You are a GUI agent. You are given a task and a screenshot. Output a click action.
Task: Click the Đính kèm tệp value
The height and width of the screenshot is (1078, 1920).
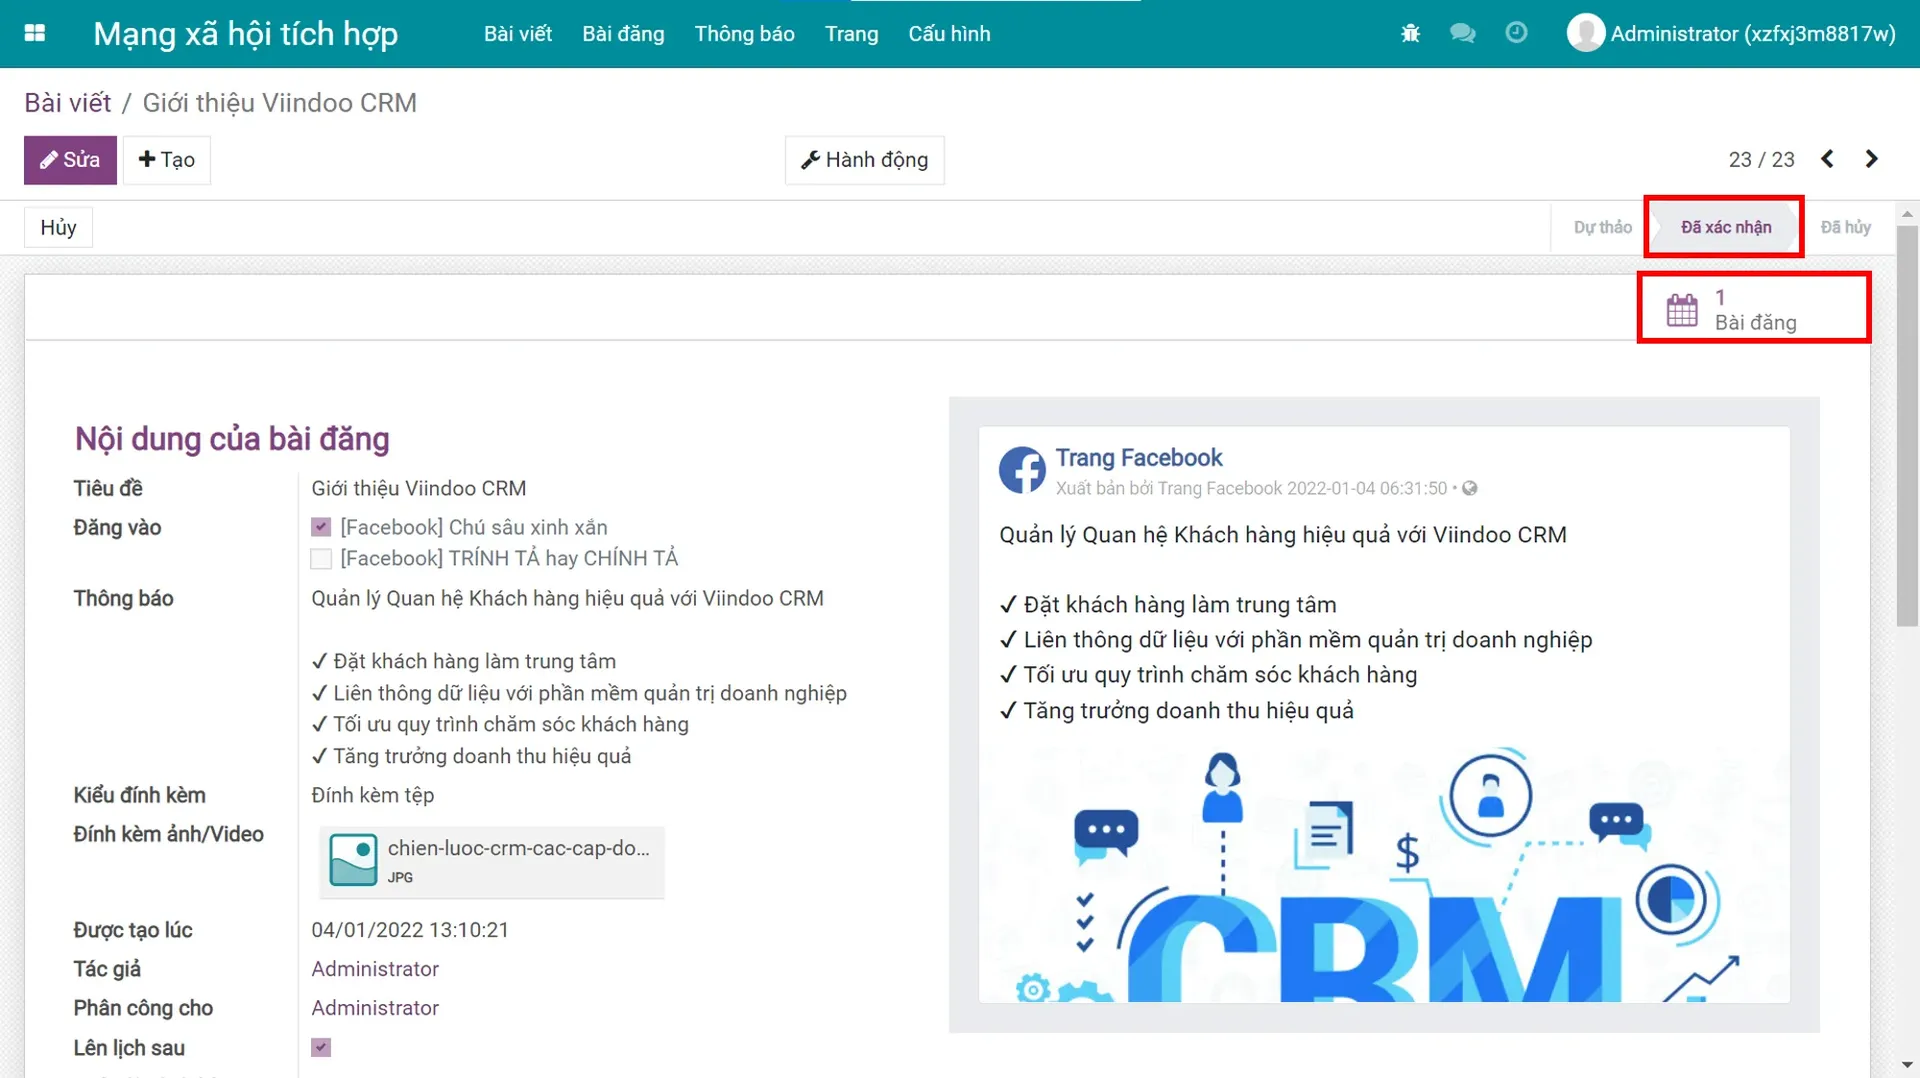coord(372,795)
